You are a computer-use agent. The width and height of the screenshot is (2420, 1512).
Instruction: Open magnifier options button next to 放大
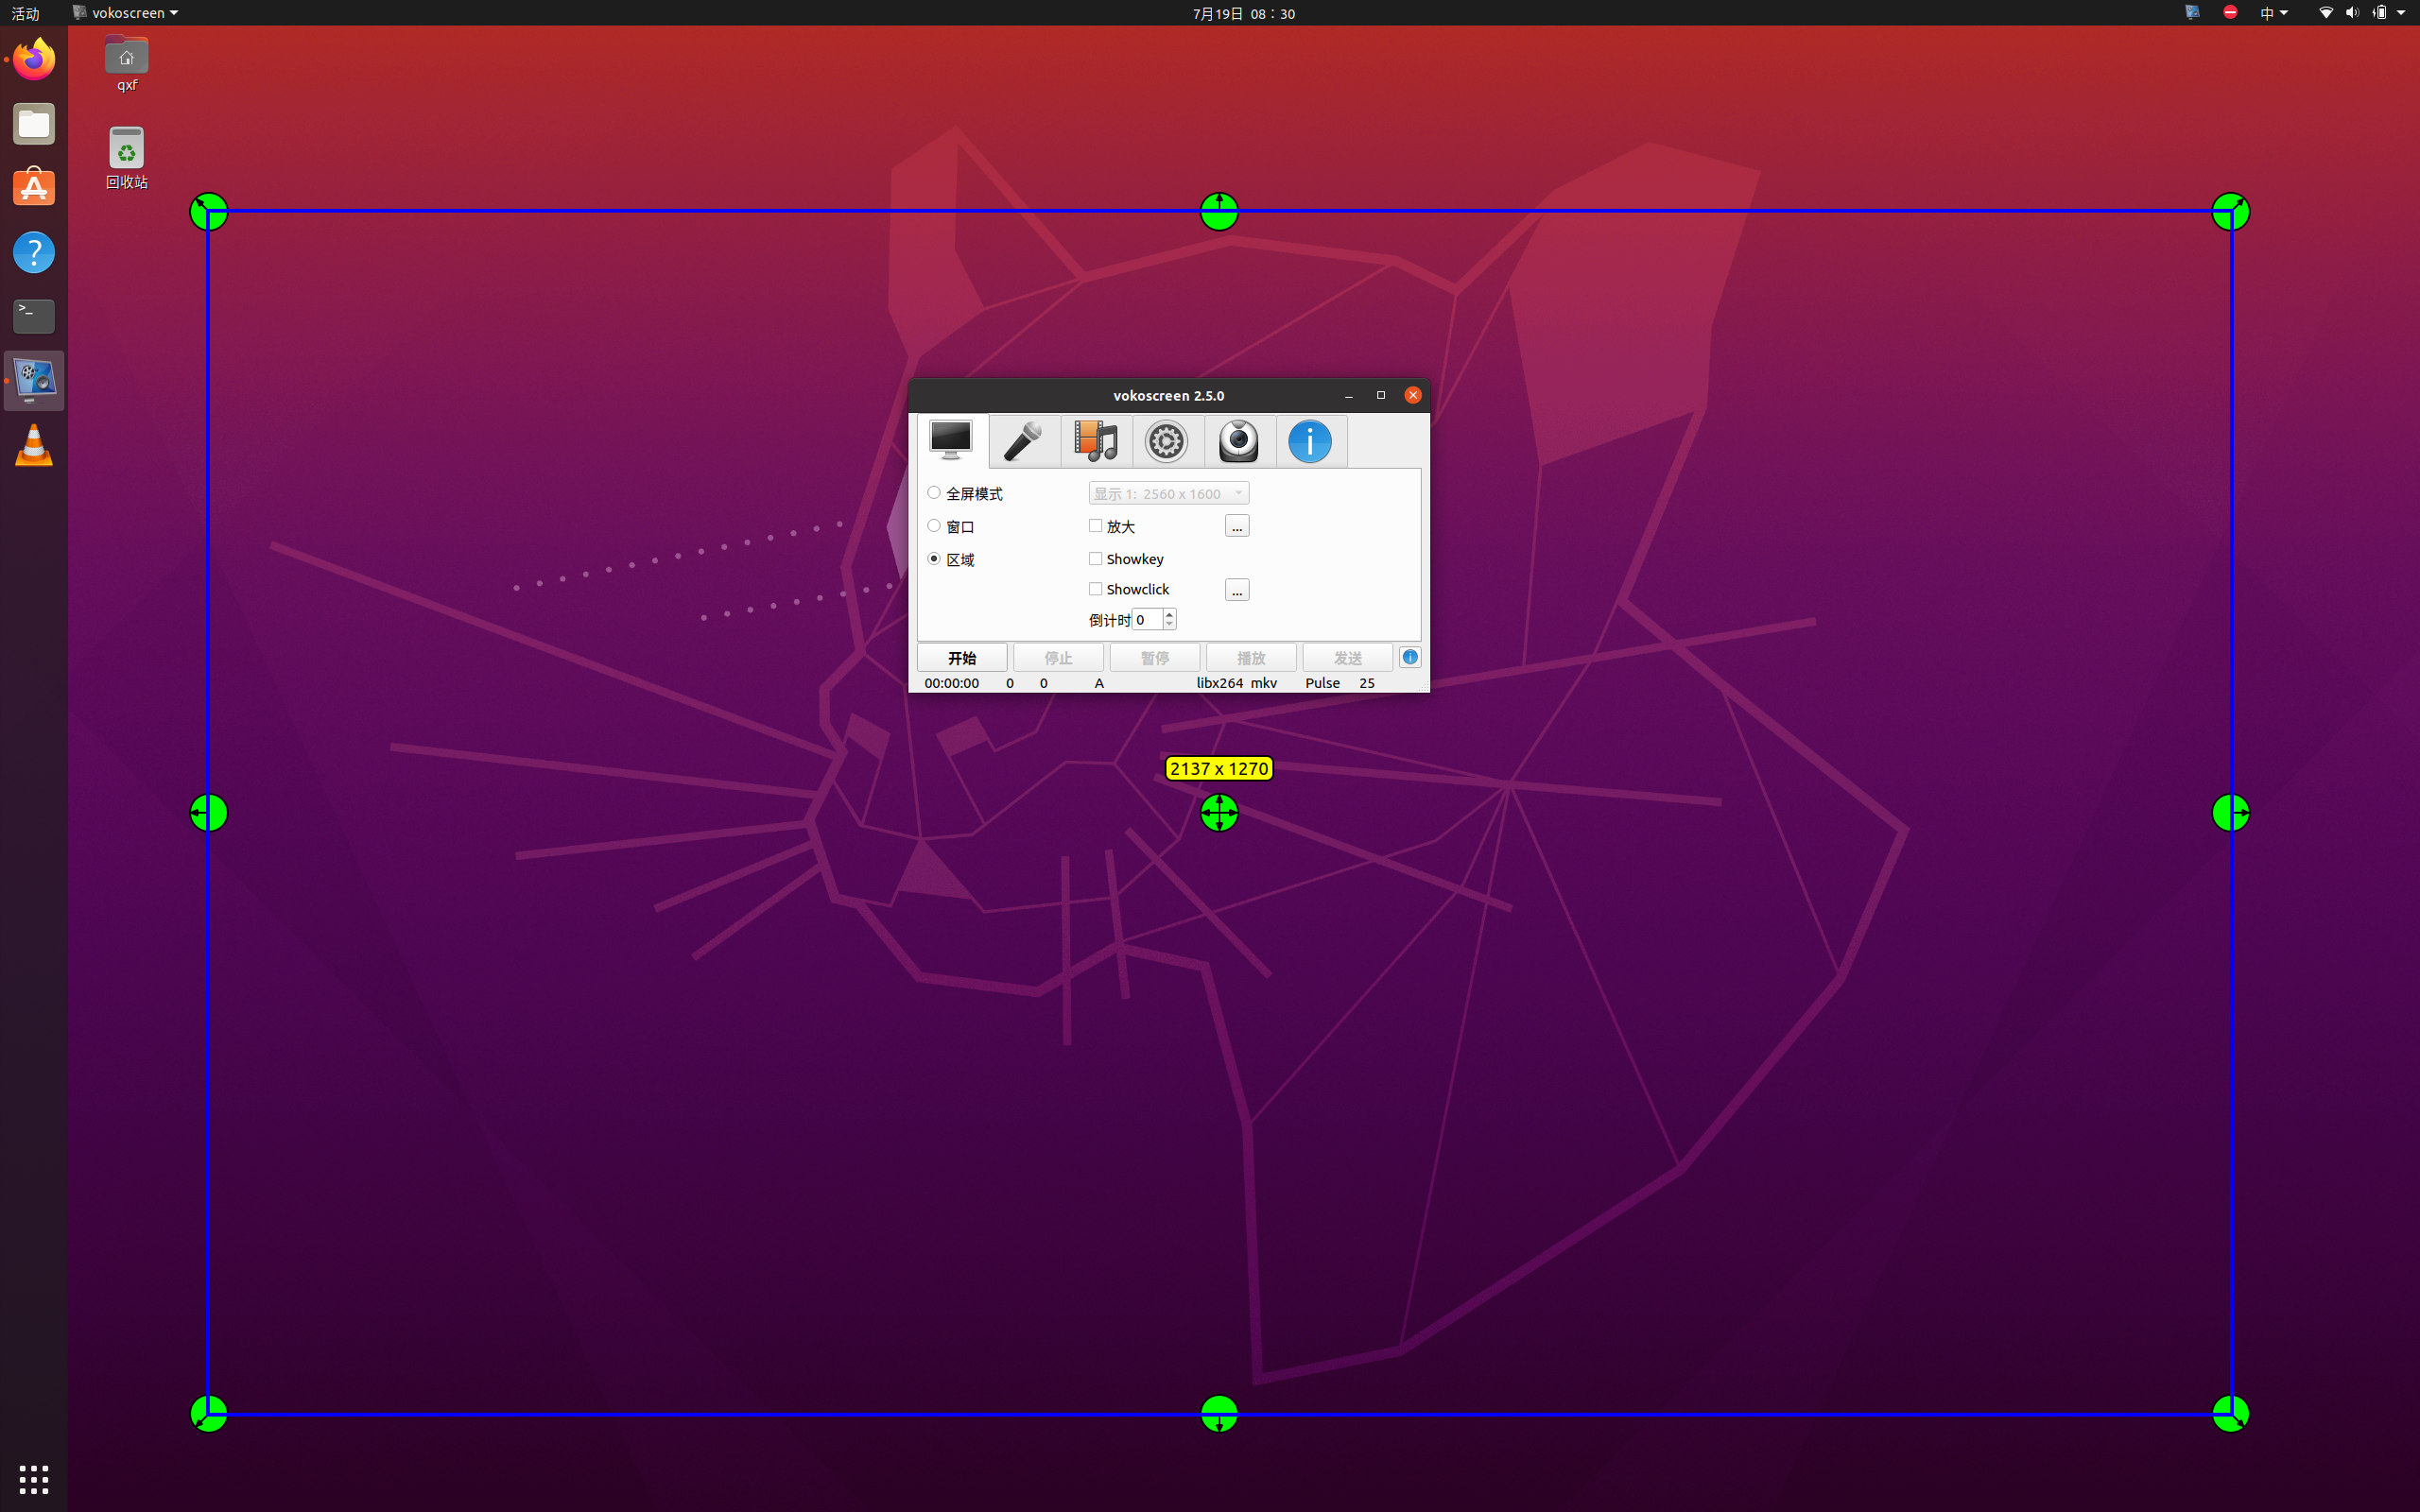tap(1237, 526)
